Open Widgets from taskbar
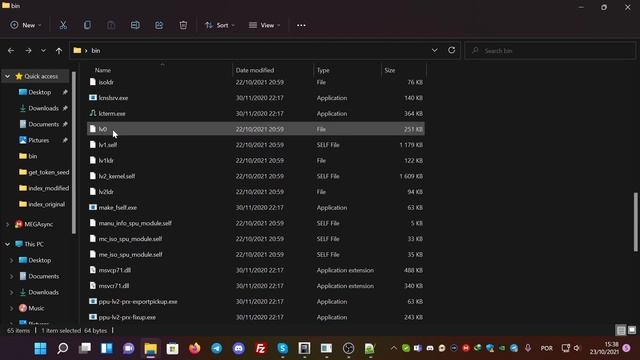640x360 pixels. pyautogui.click(x=107, y=349)
